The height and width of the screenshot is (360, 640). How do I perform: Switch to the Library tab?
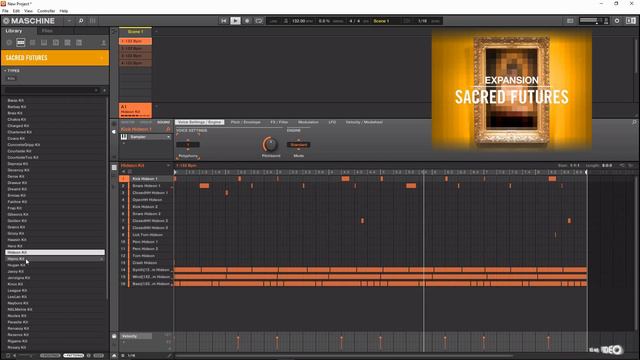14,31
